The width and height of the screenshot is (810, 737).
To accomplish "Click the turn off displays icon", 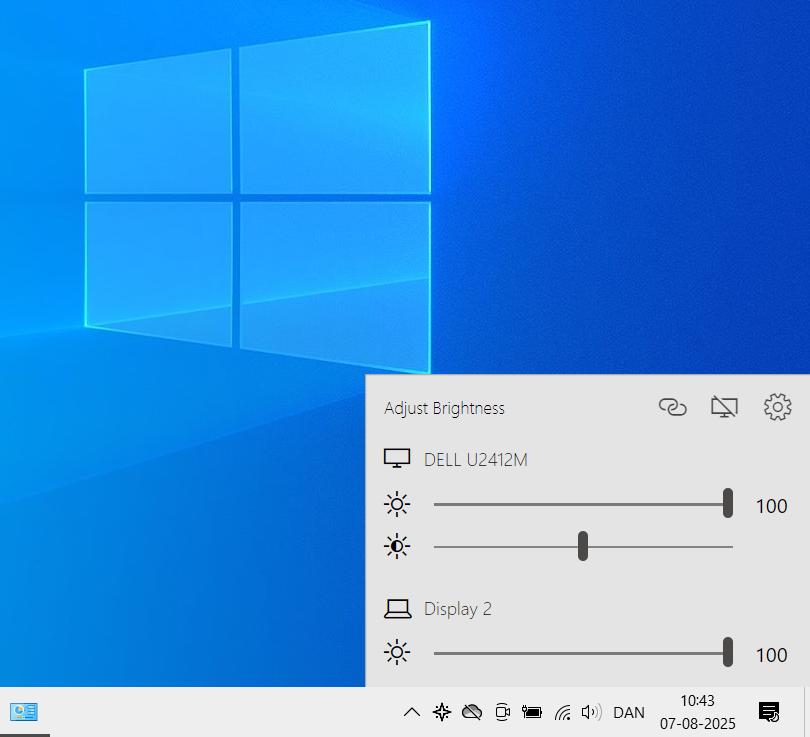I will [724, 407].
